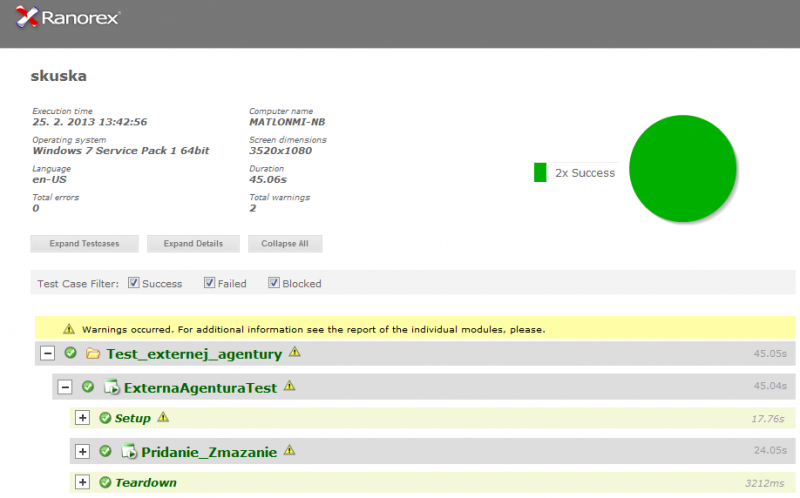The height and width of the screenshot is (498, 800).
Task: Toggle the Blocked filter checkbox
Action: [x=274, y=283]
